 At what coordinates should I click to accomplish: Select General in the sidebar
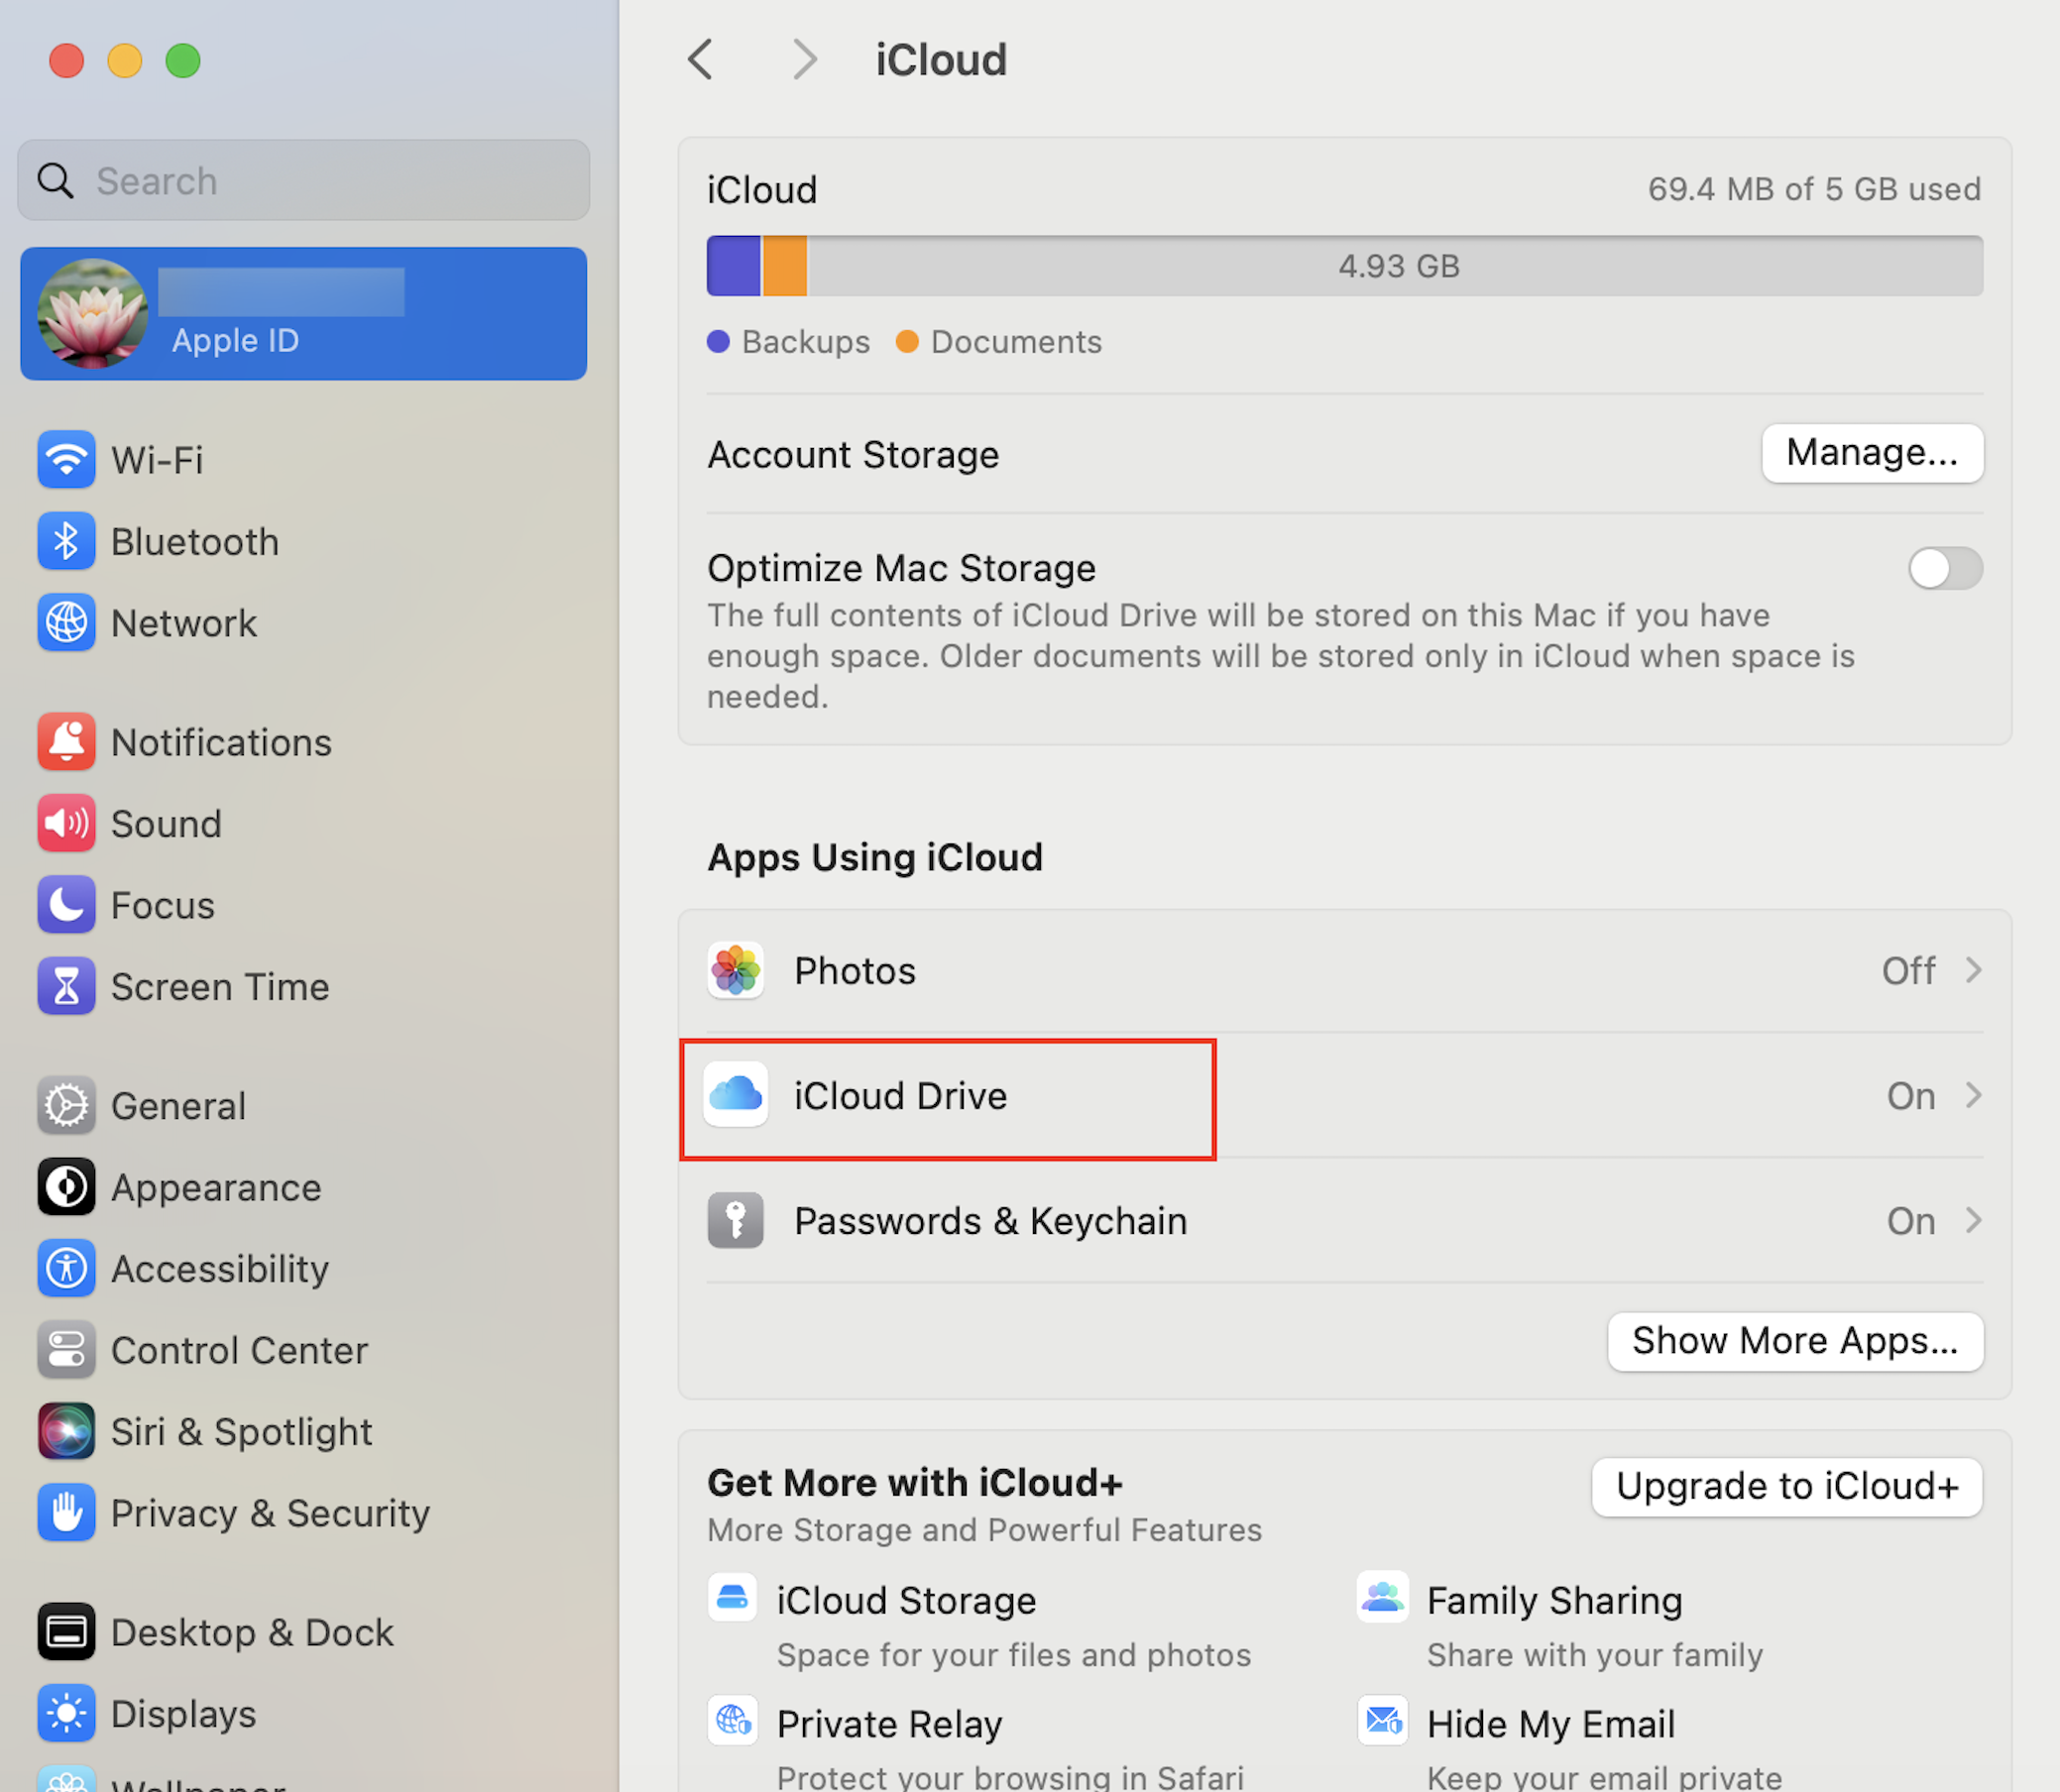click(178, 1105)
